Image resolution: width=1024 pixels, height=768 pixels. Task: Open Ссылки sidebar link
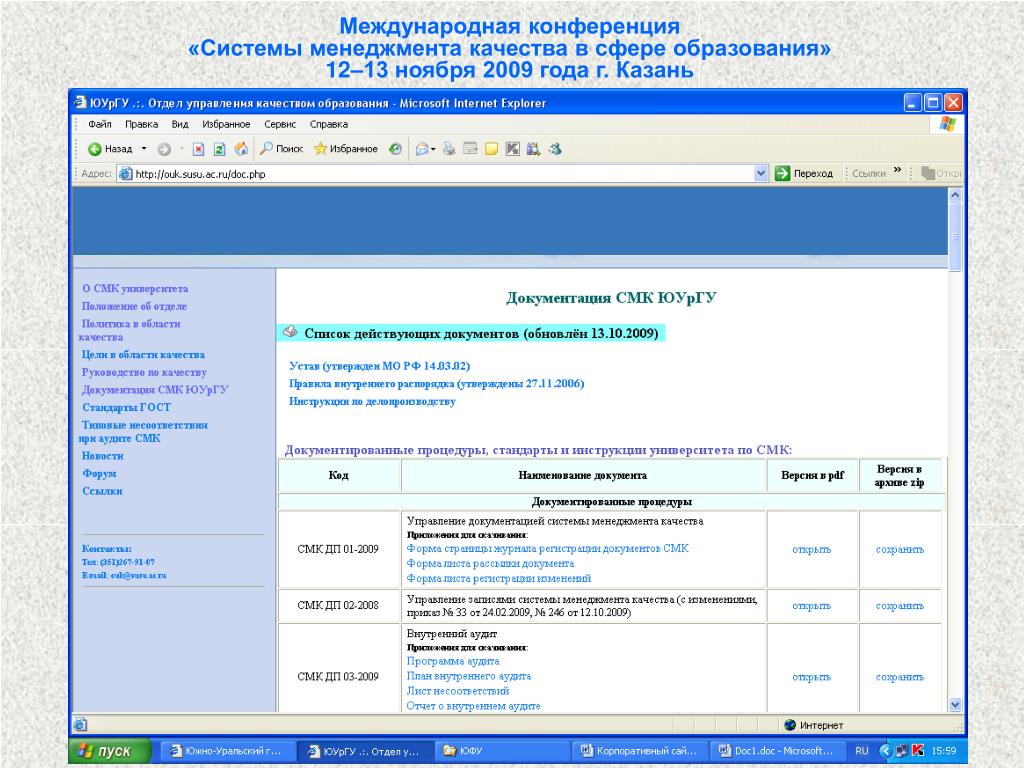(102, 491)
